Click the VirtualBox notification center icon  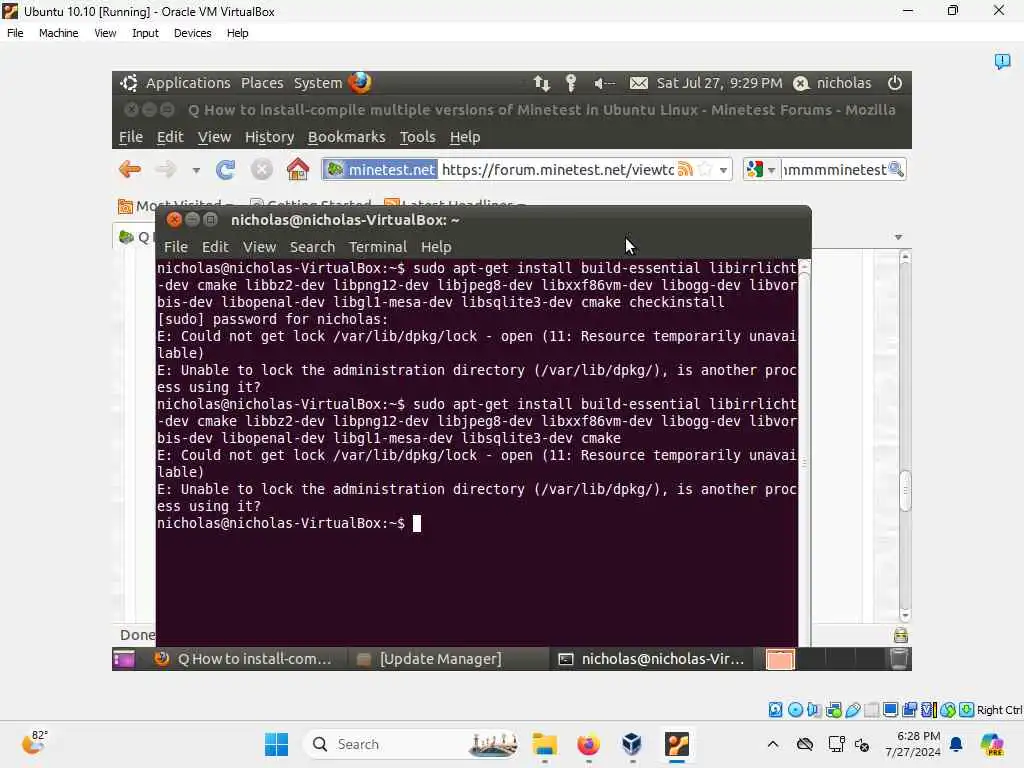(x=1002, y=61)
